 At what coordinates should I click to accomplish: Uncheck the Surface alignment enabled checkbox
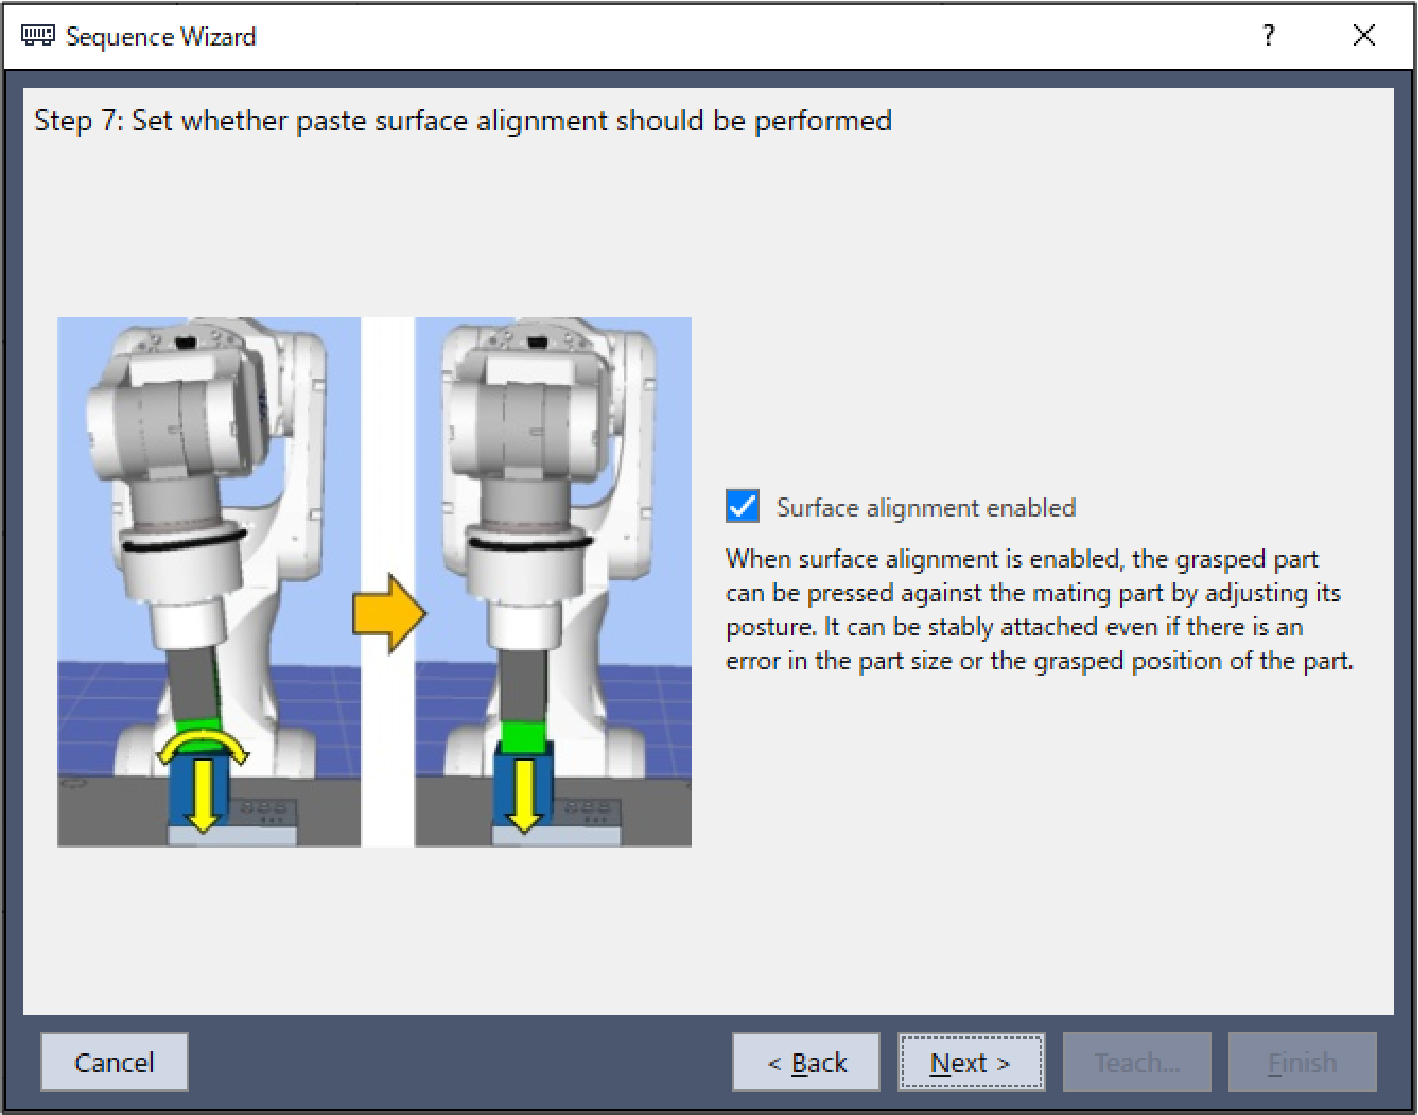743,507
